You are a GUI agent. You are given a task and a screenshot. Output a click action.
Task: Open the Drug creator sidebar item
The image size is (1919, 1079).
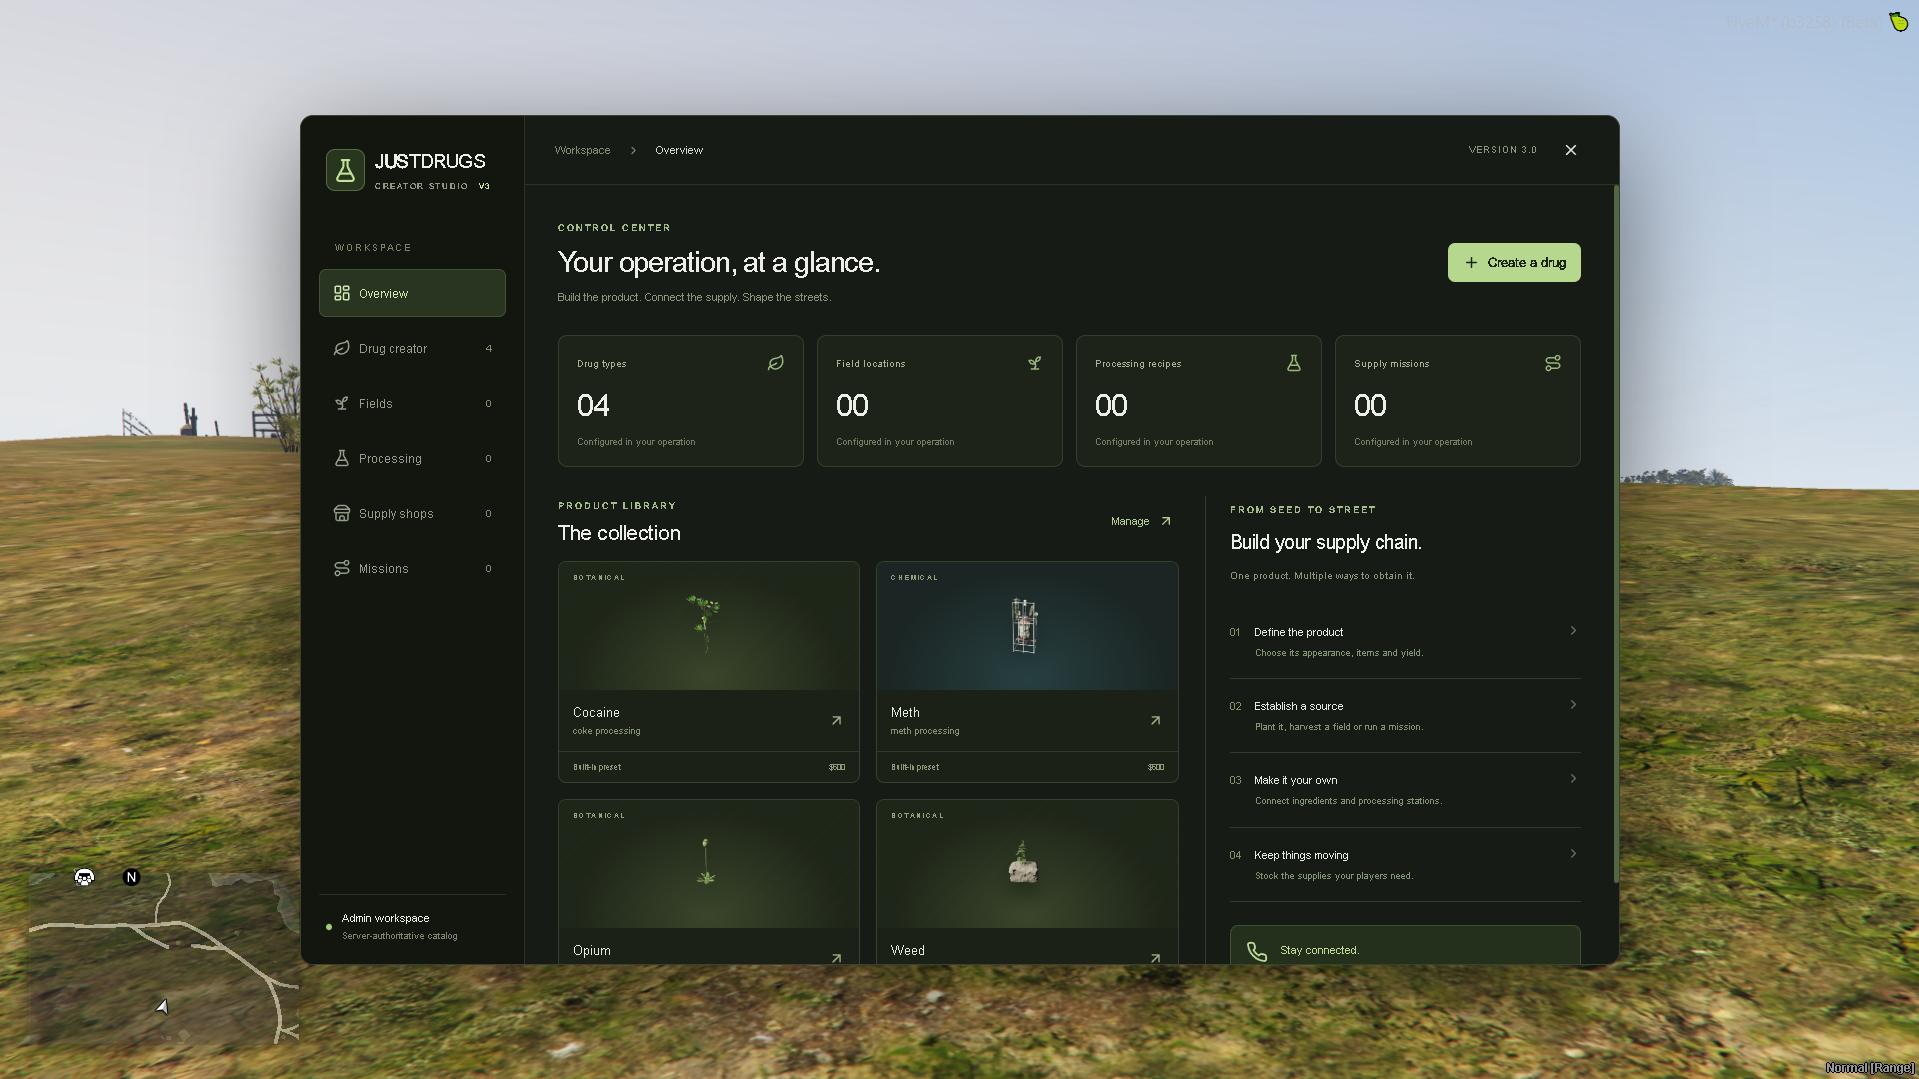coord(412,348)
